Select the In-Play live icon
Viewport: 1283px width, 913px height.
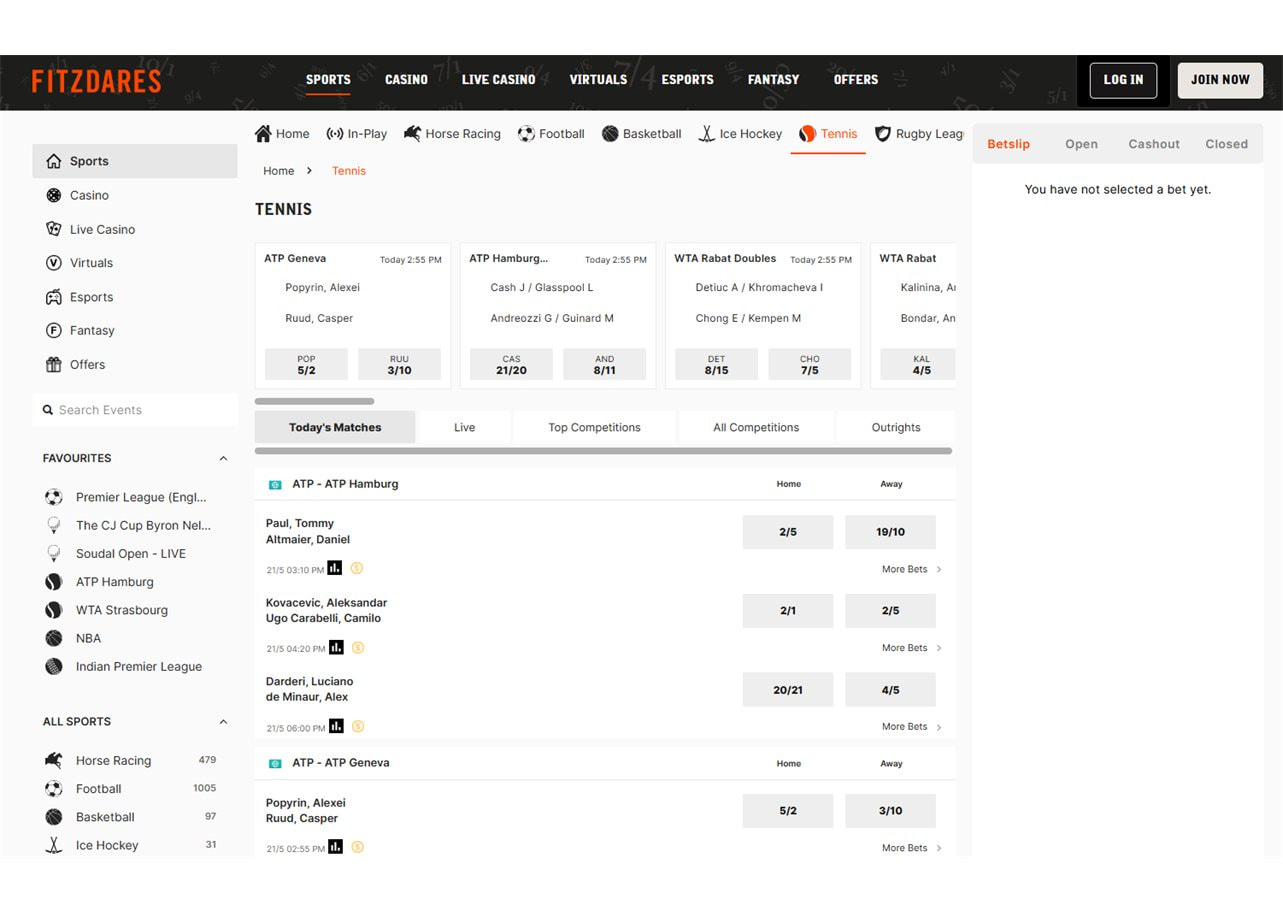click(x=335, y=134)
